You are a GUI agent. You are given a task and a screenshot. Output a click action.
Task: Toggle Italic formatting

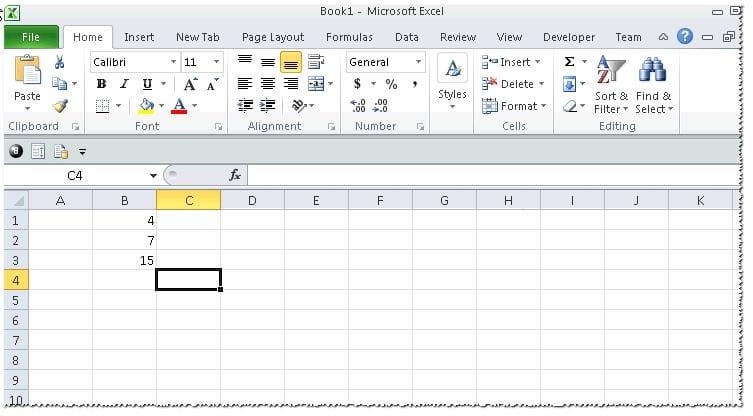(124, 84)
